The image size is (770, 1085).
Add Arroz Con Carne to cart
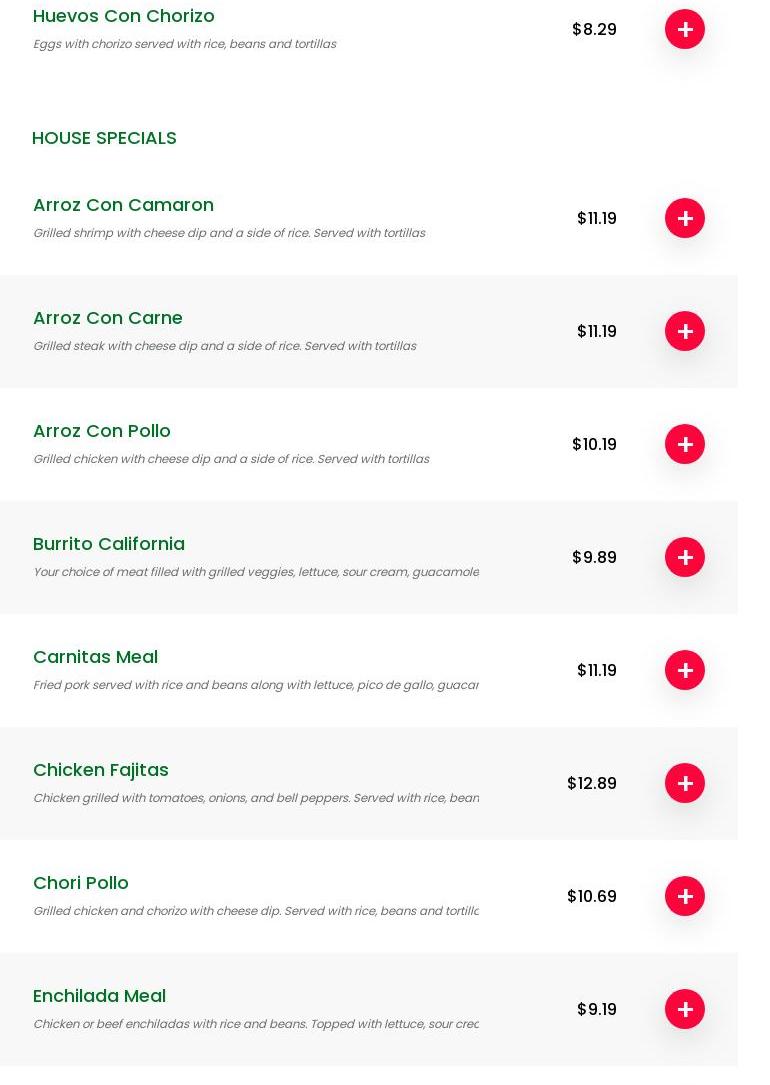tap(684, 331)
